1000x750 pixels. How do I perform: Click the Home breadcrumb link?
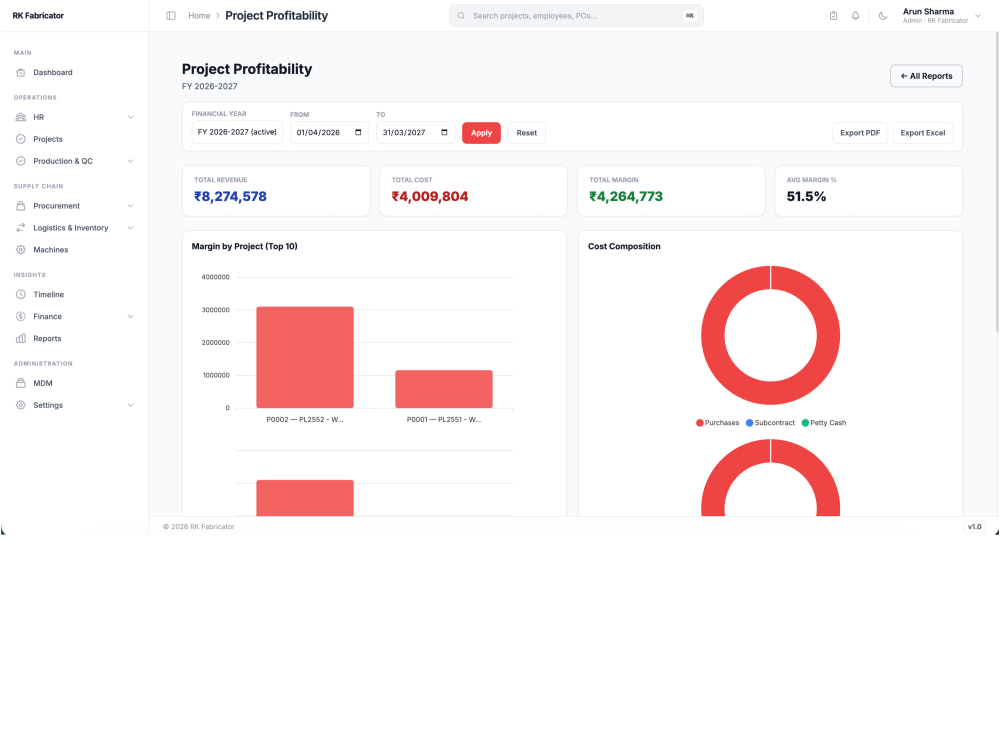click(199, 16)
